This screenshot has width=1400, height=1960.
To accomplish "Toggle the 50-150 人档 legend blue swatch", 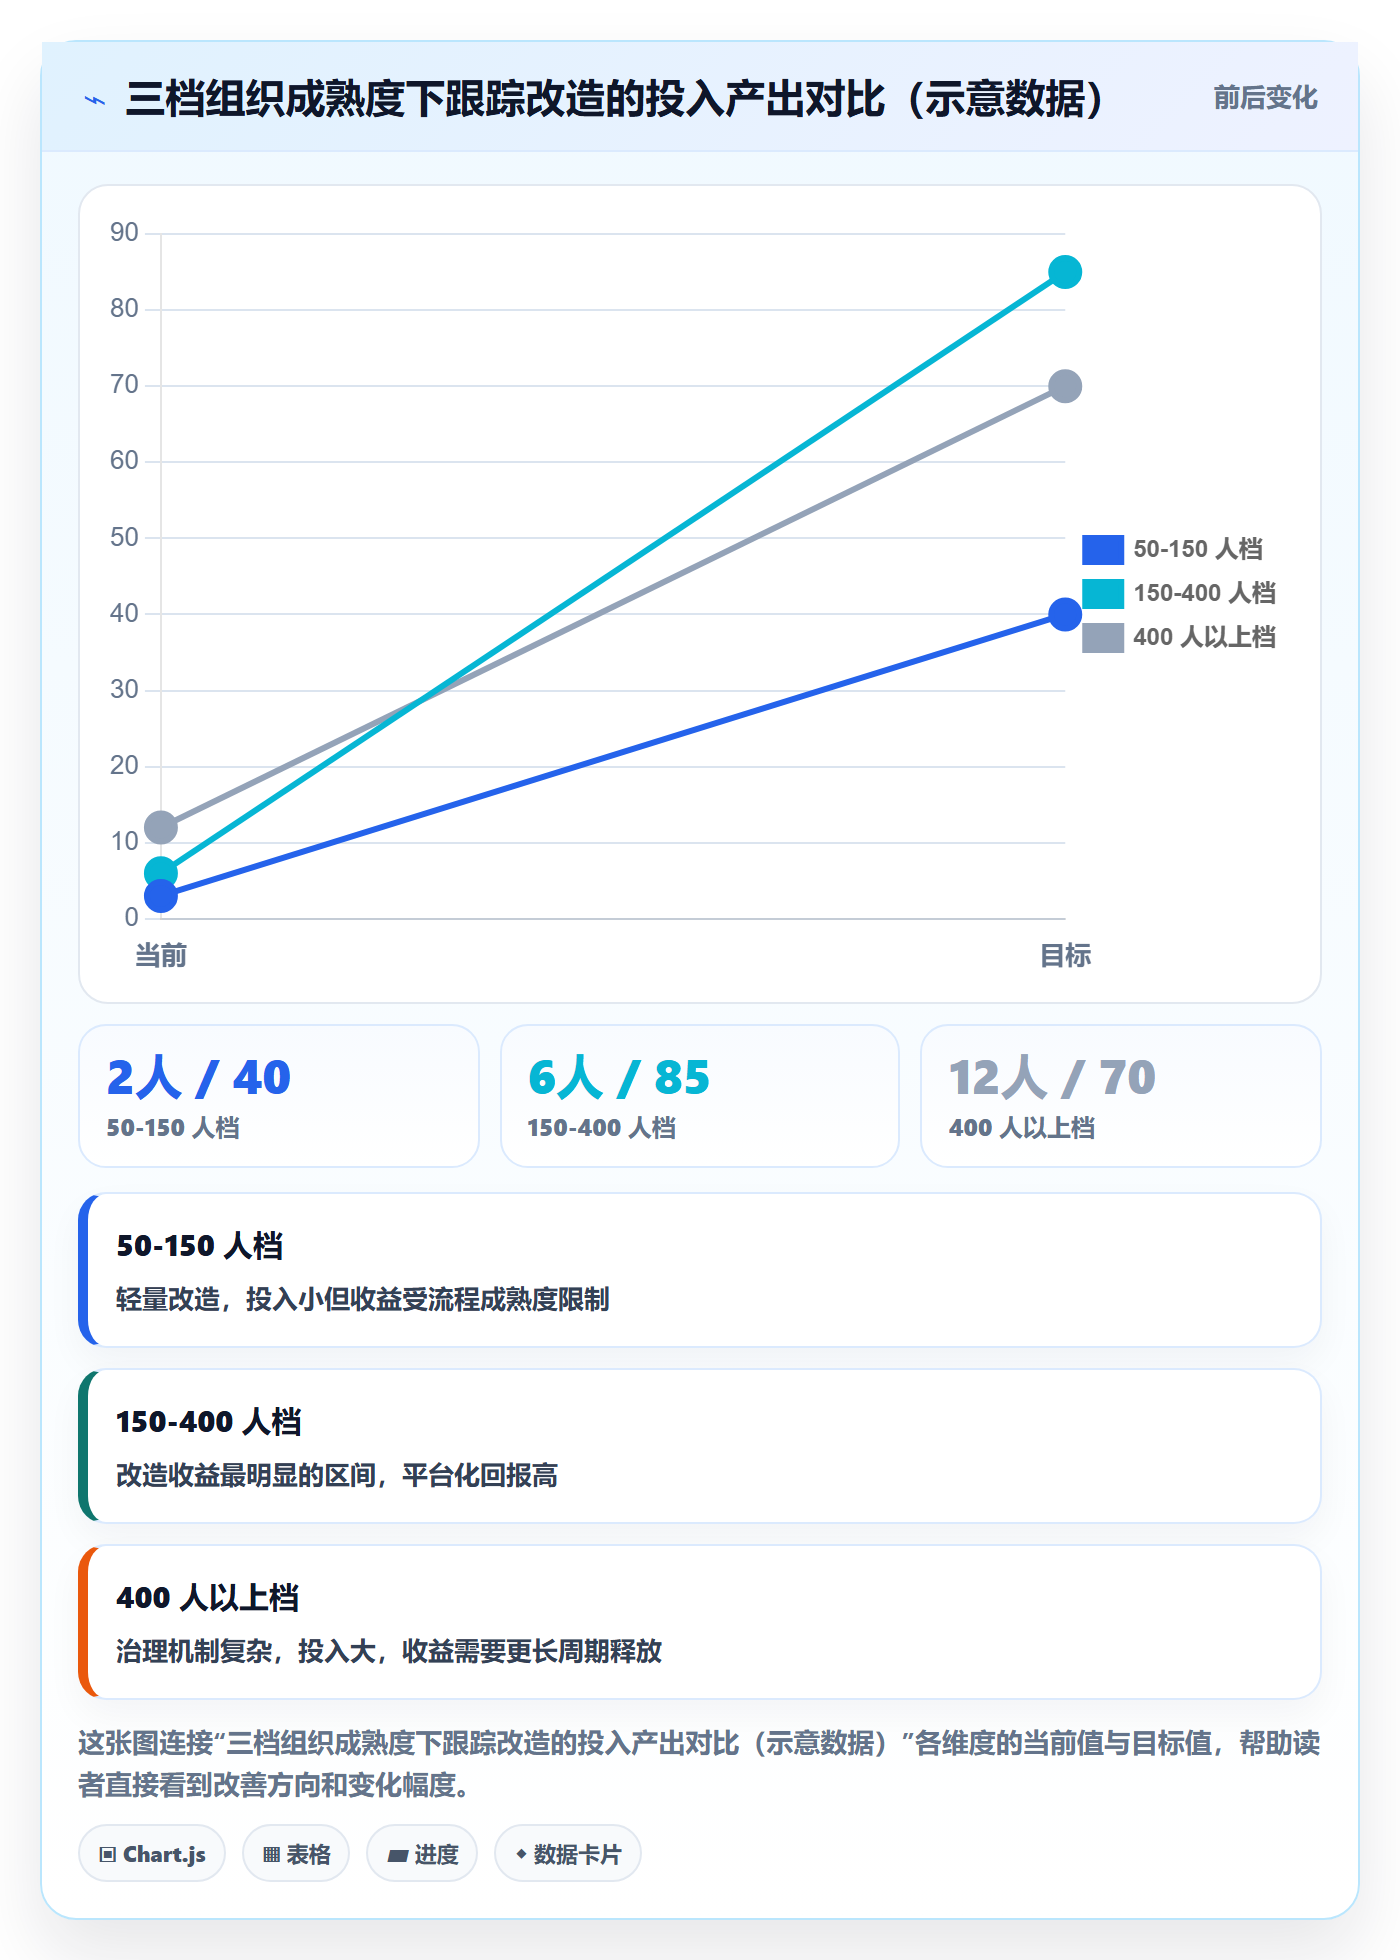I will [x=1103, y=549].
